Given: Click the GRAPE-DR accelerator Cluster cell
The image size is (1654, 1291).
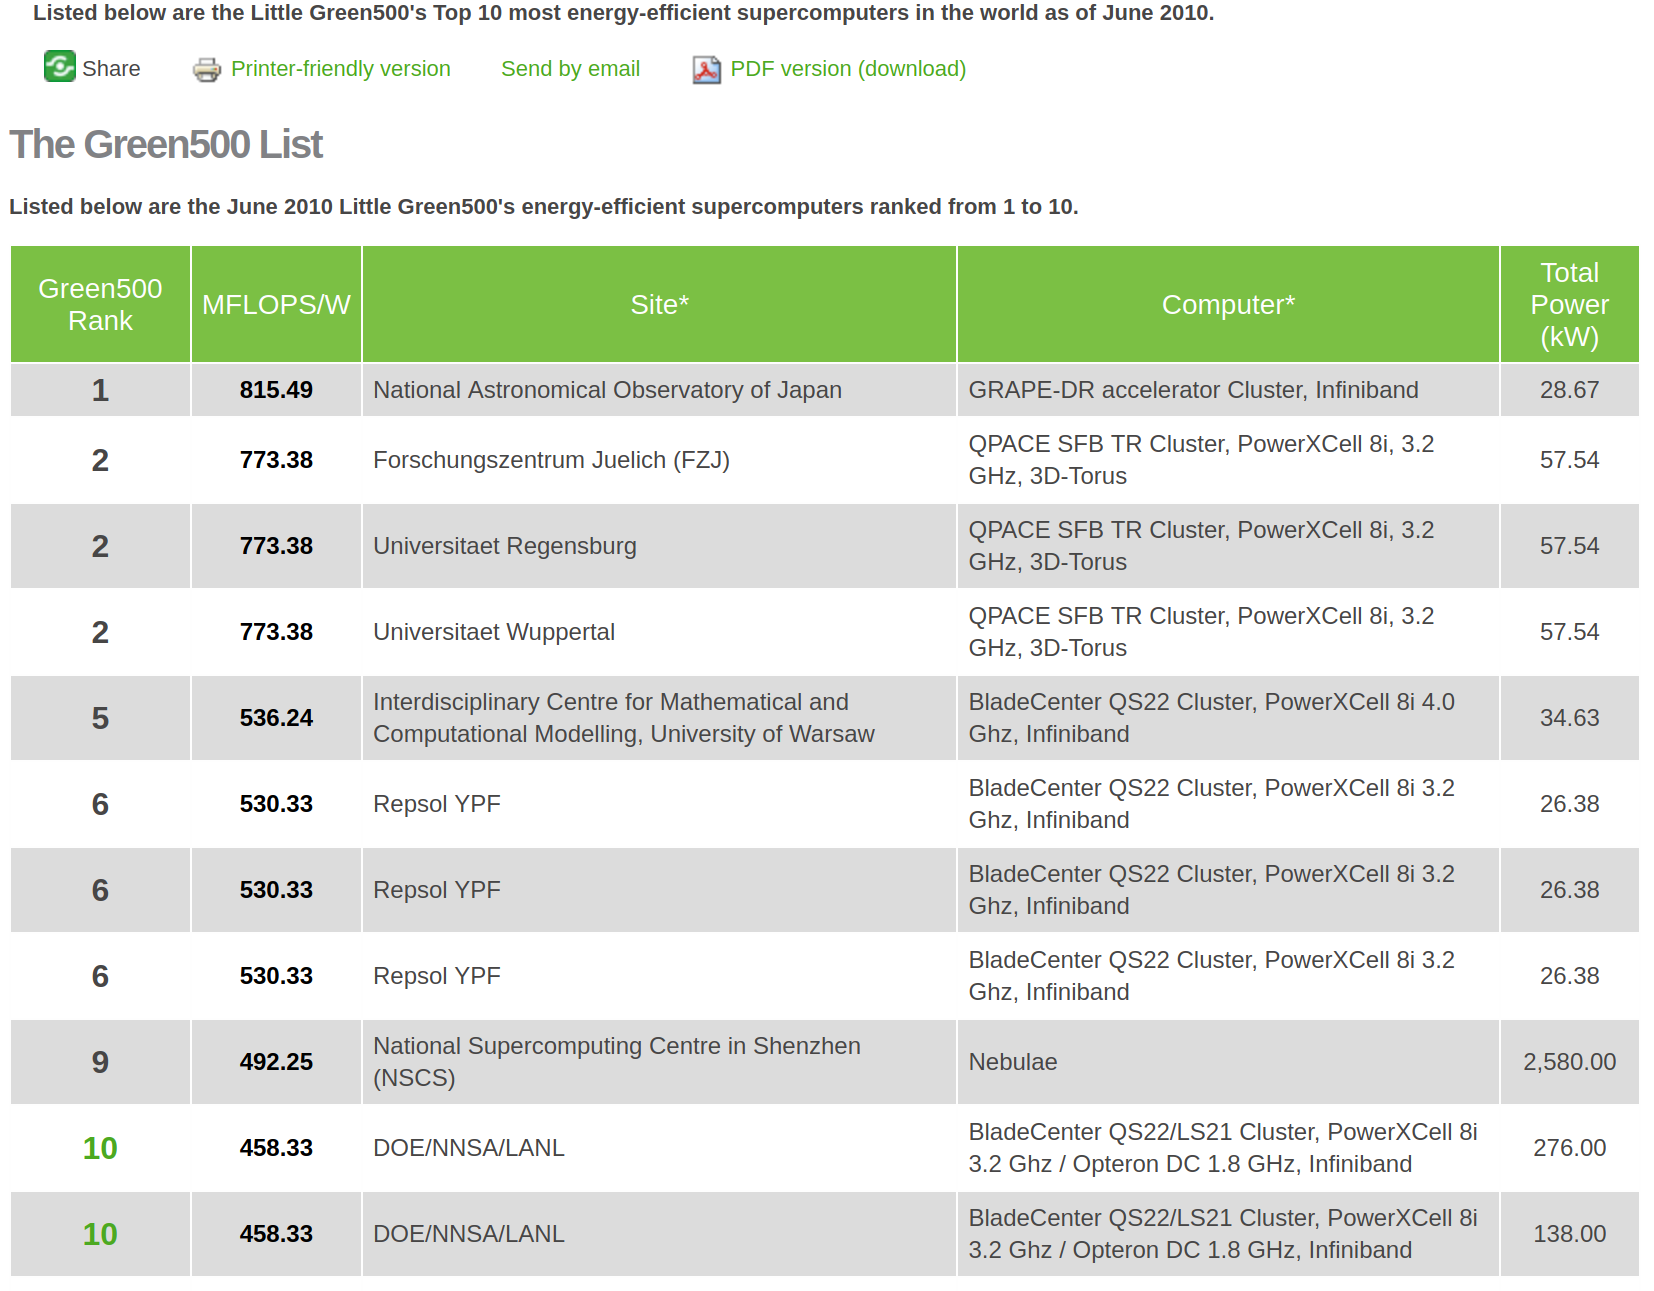Looking at the screenshot, I should coord(1192,390).
